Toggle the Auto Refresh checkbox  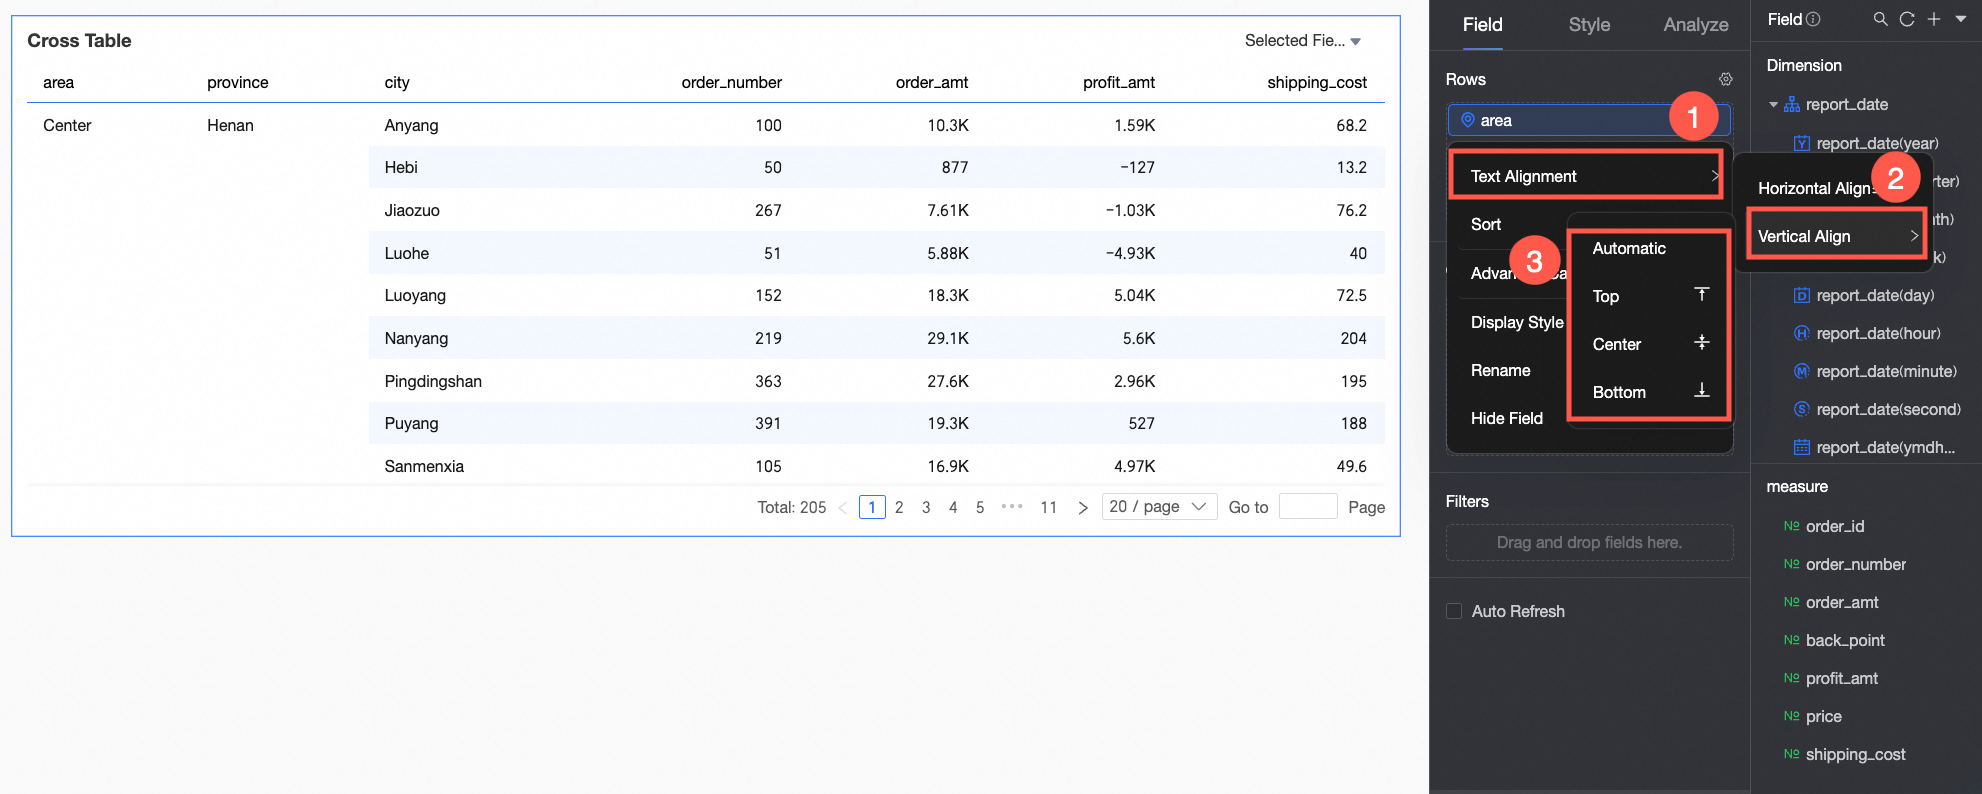click(1454, 611)
